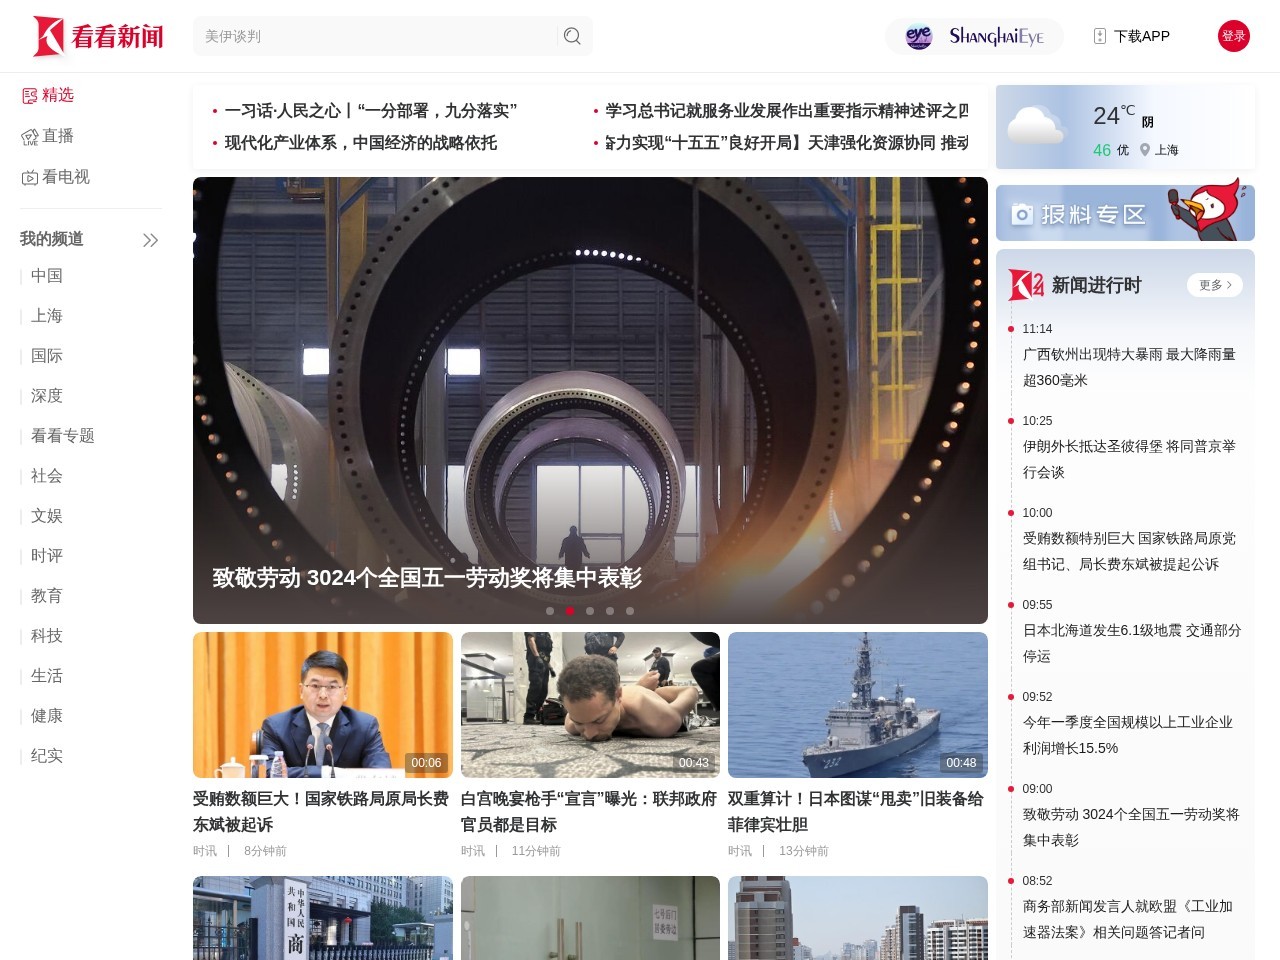
Task: Open 更多 in the 新闻进行时 panel
Action: pos(1213,285)
